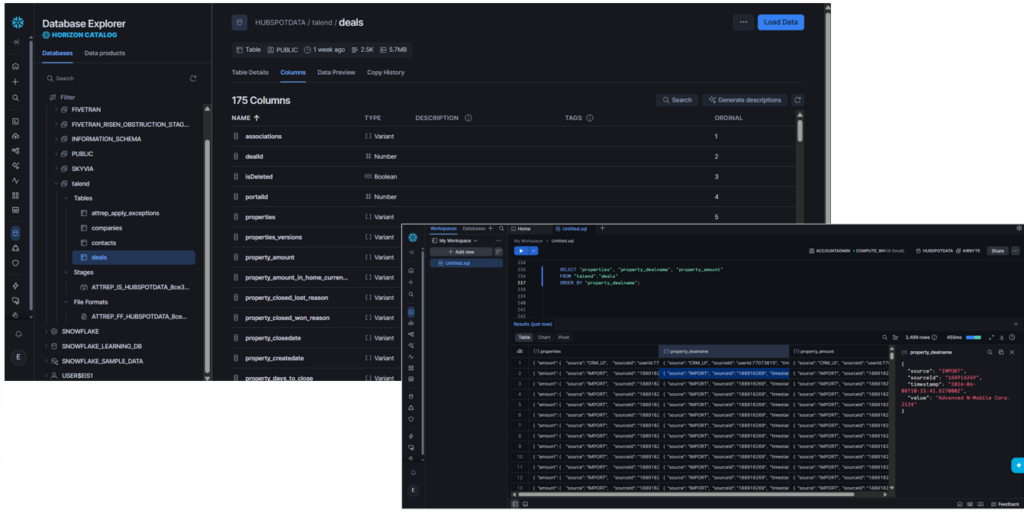This screenshot has height=513, width=1024.
Task: Refresh the database tree list
Action: (193, 78)
